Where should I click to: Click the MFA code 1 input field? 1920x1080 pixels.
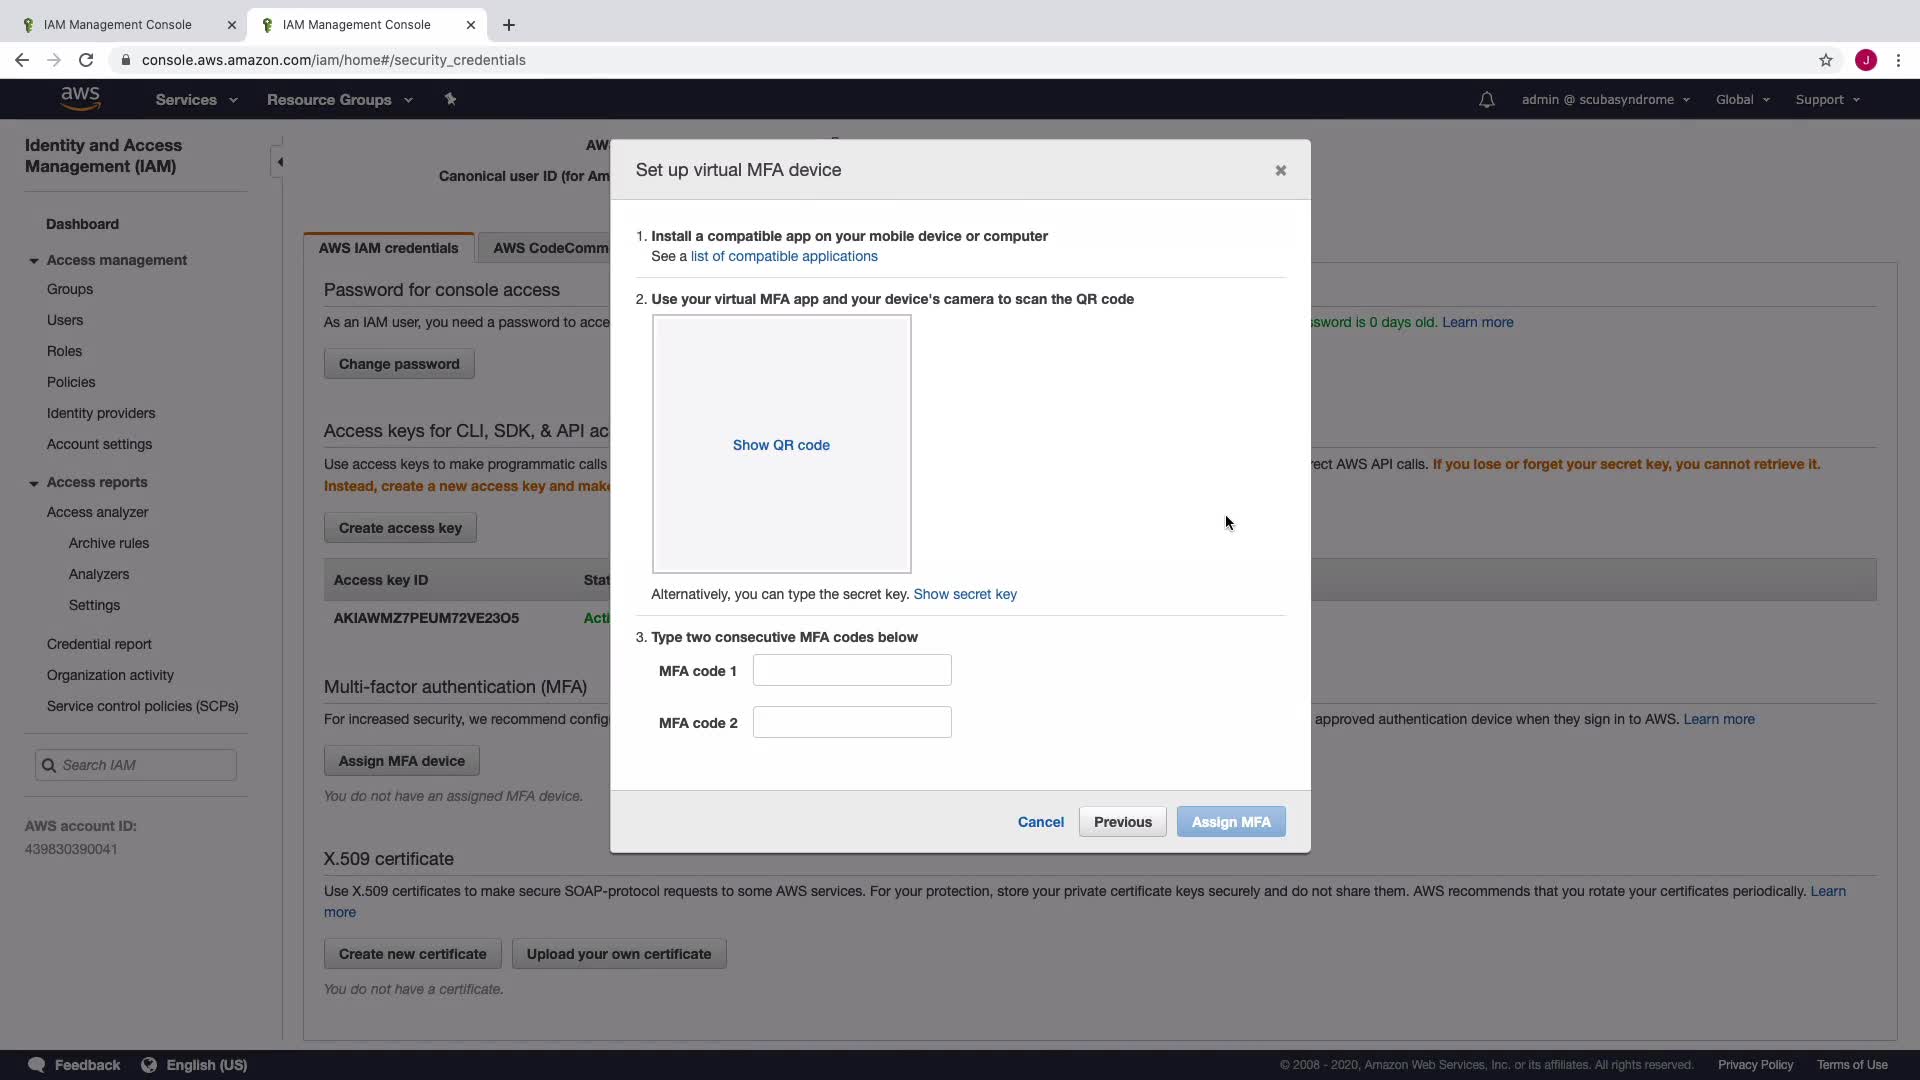pyautogui.click(x=851, y=670)
